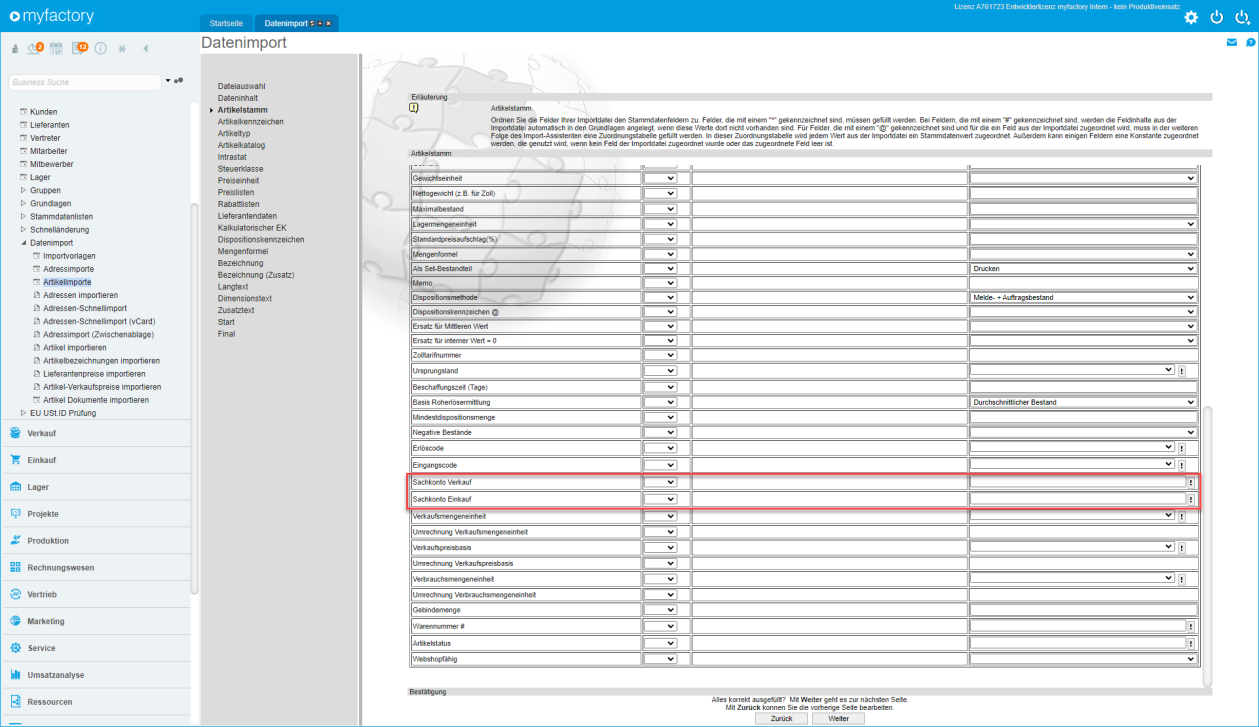Open the Negative Bestände value dropdown
The image size is (1259, 727).
pos(1083,433)
